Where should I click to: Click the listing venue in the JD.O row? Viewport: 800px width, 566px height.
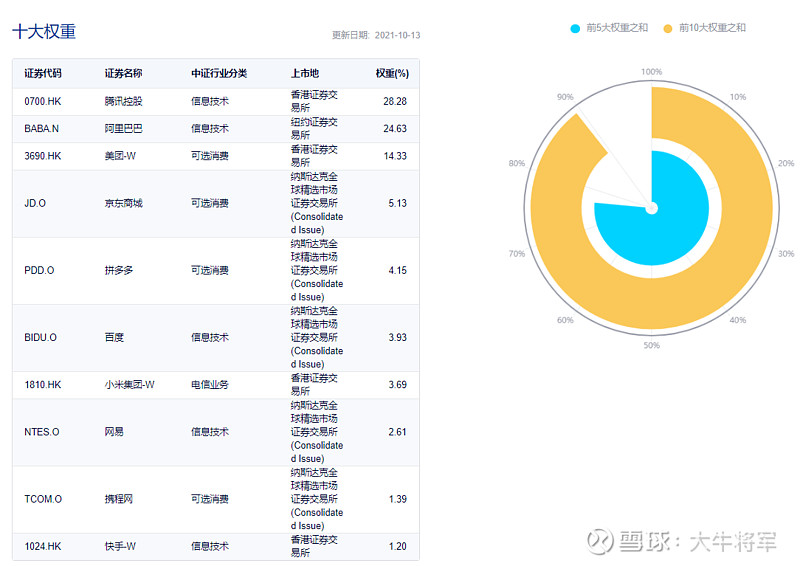tap(317, 203)
